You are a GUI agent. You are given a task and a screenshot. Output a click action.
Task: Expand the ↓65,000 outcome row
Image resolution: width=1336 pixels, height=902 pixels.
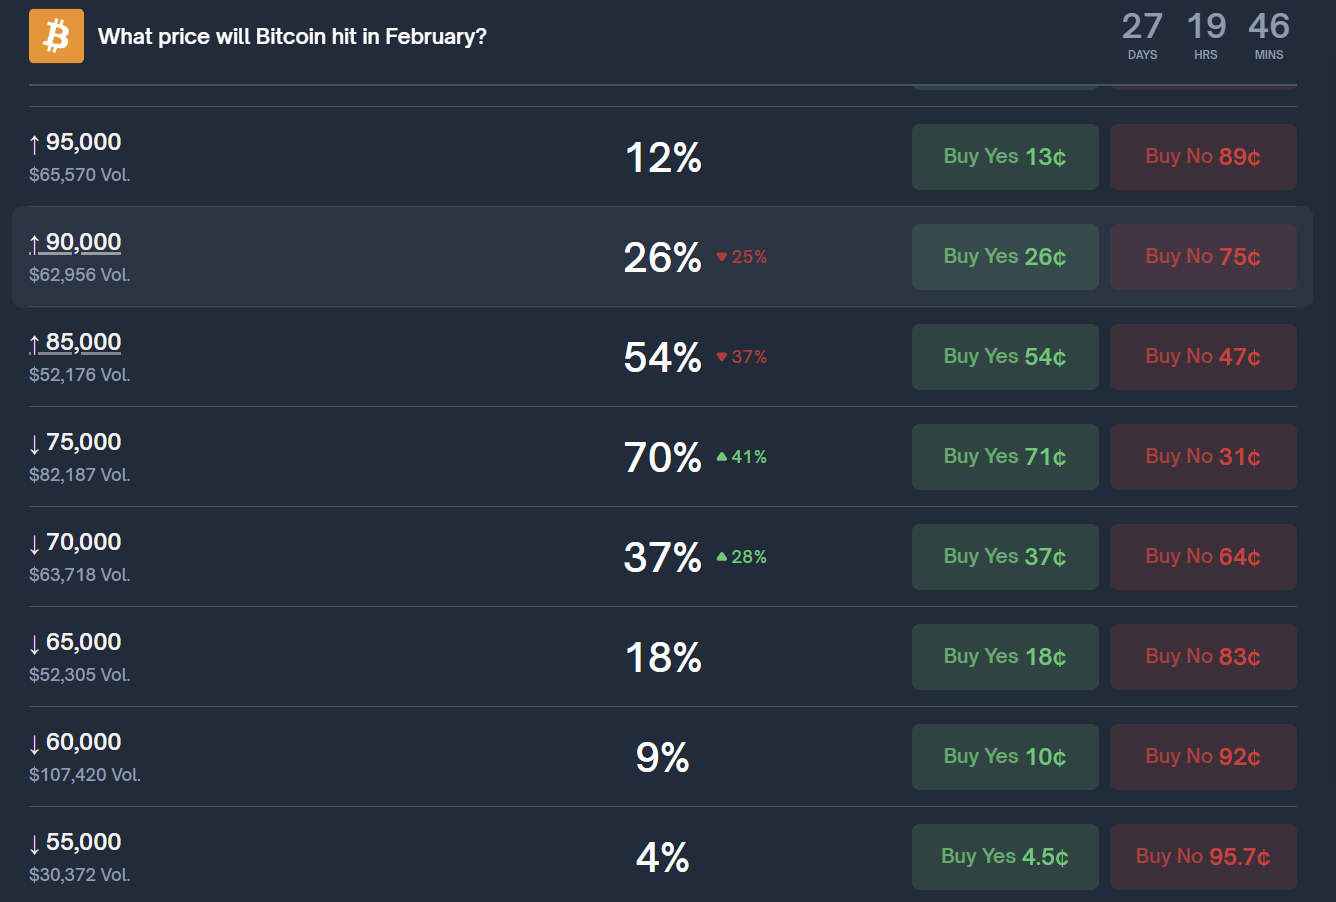(663, 657)
